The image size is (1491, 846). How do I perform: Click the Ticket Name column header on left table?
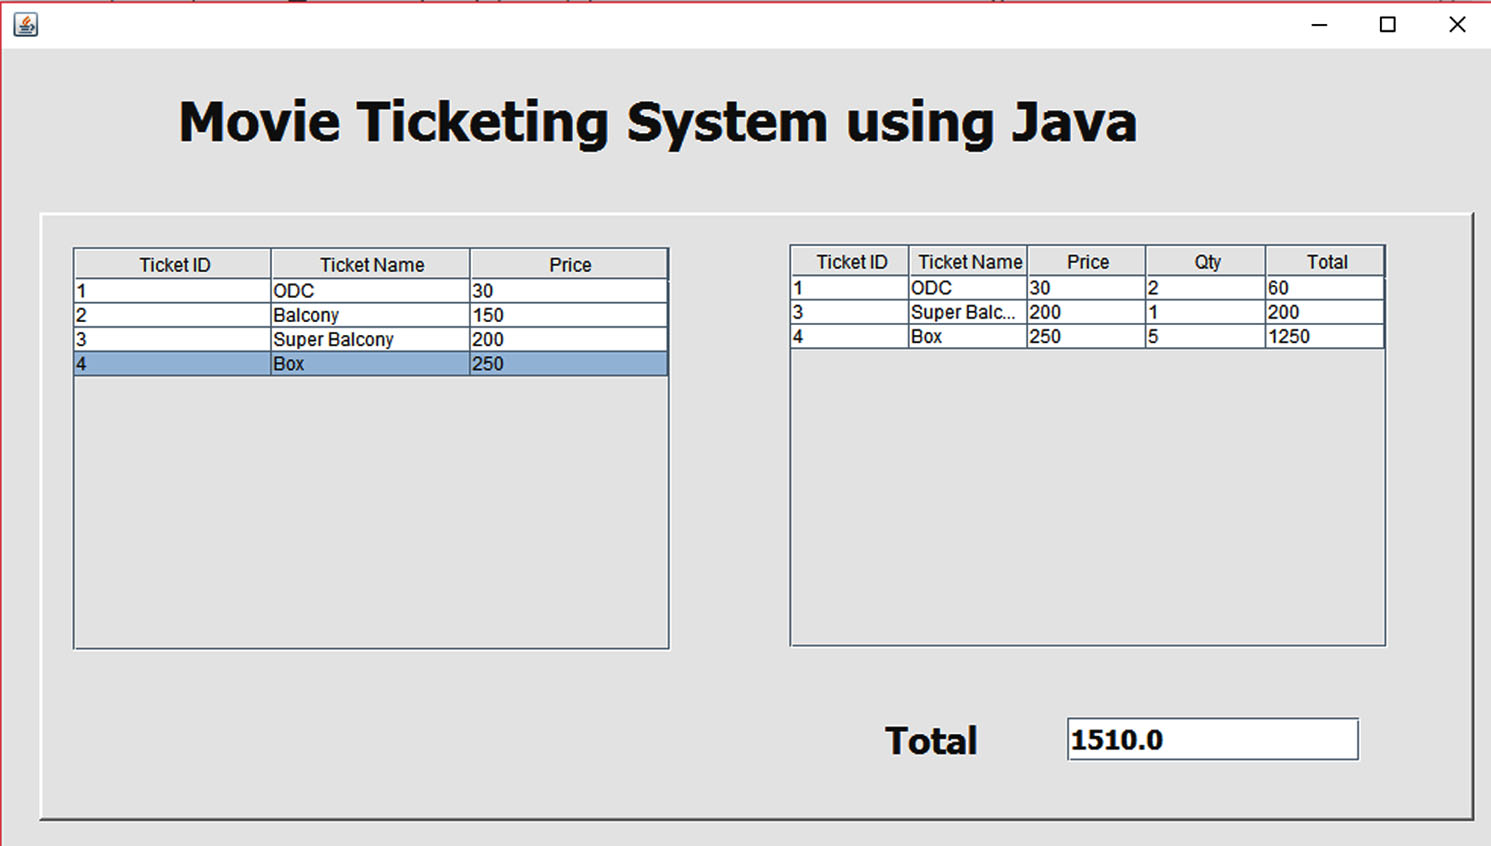pos(370,264)
